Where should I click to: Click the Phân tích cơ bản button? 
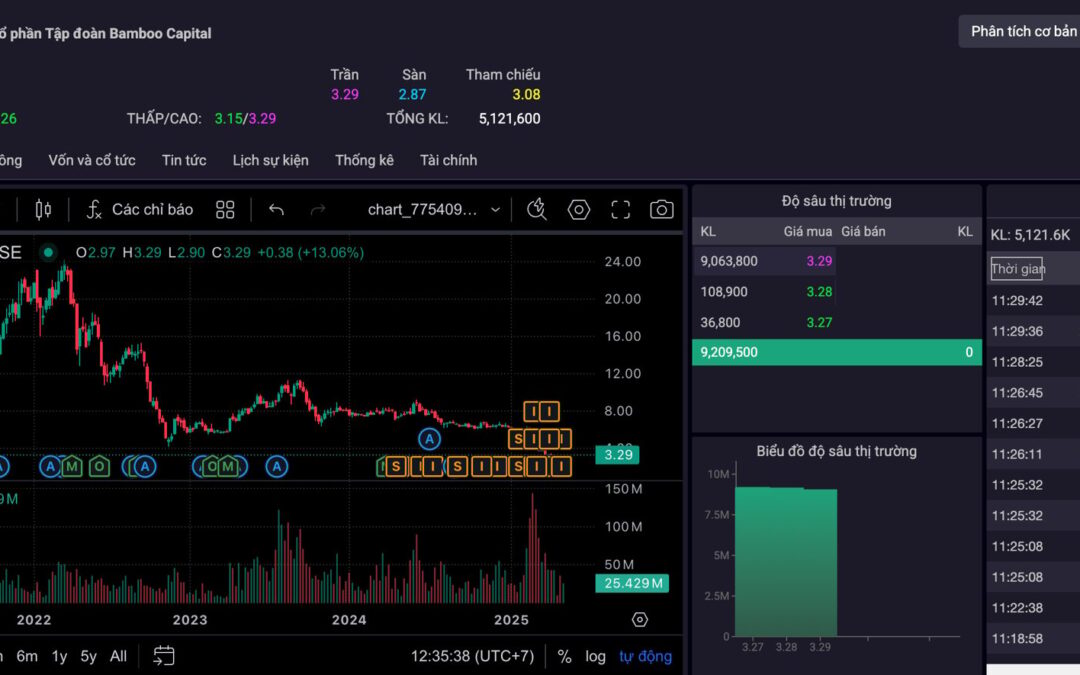point(1023,31)
